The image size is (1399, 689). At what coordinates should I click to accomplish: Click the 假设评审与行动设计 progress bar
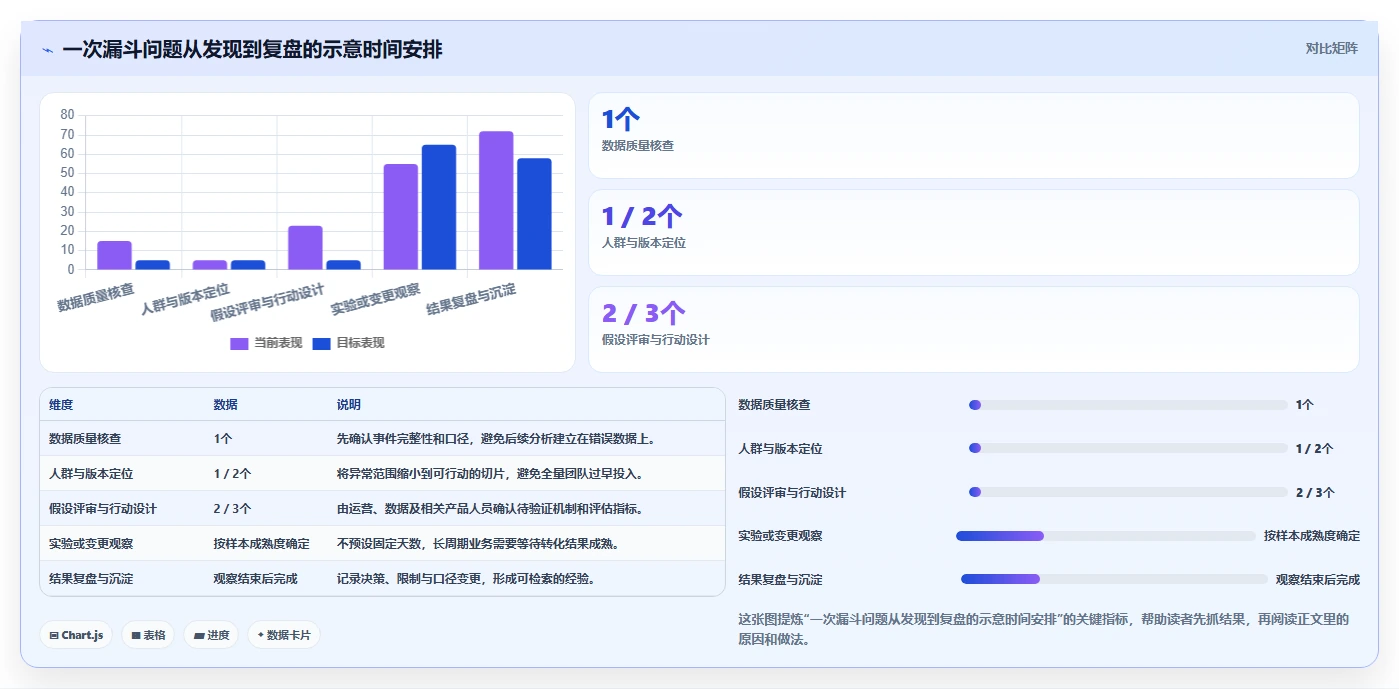coord(1128,492)
